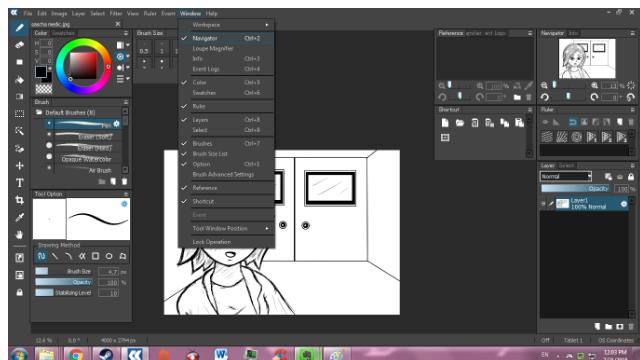
Task: Uncheck the Color panel entry
Action: pyautogui.click(x=227, y=82)
